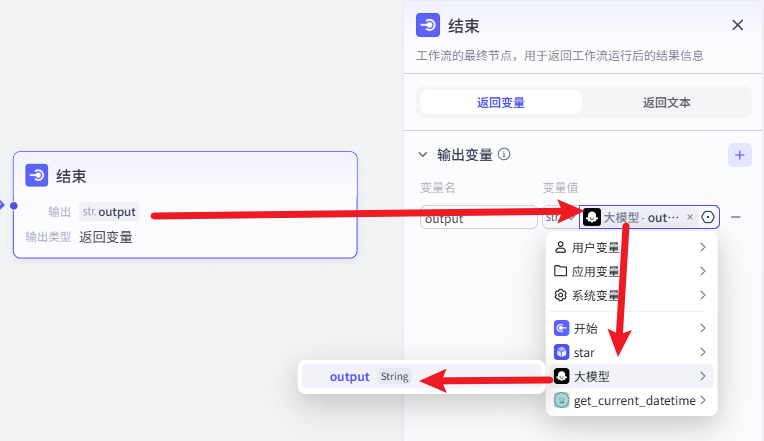This screenshot has width=764, height=441.
Task: Click the 结束 title in the panel header
Action: pyautogui.click(x=463, y=26)
